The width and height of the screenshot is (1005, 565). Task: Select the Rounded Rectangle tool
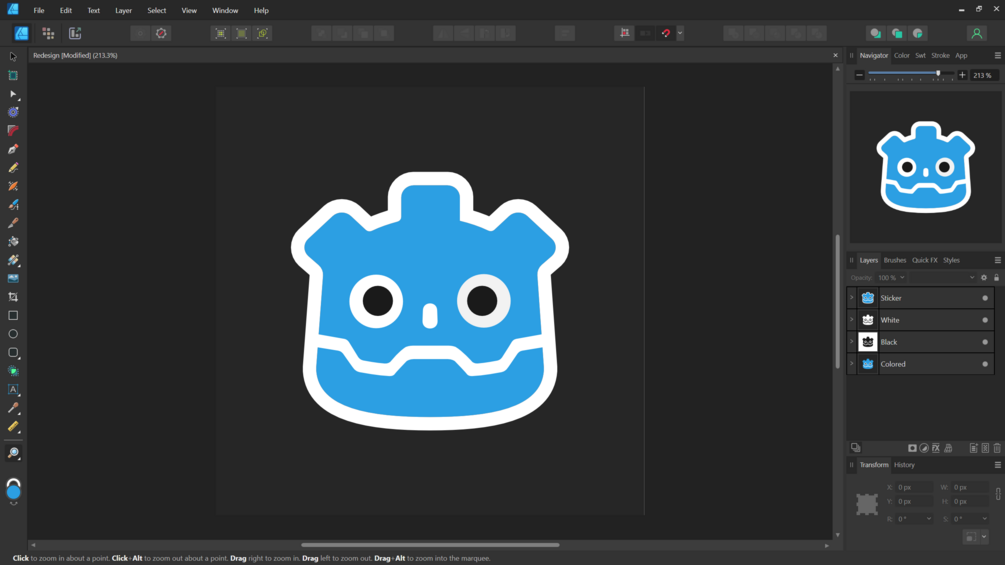[x=13, y=352]
